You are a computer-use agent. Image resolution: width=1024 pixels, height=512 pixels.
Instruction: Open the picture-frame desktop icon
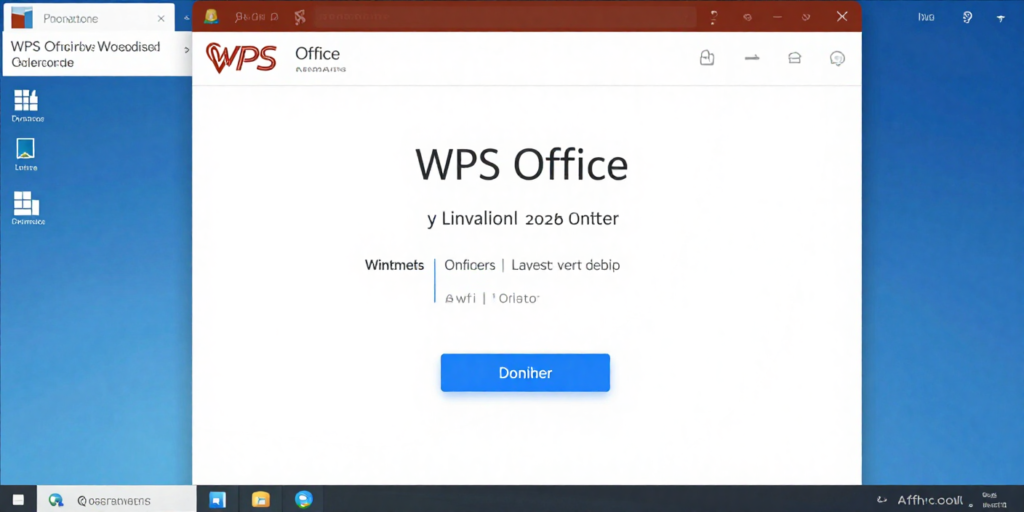point(25,155)
